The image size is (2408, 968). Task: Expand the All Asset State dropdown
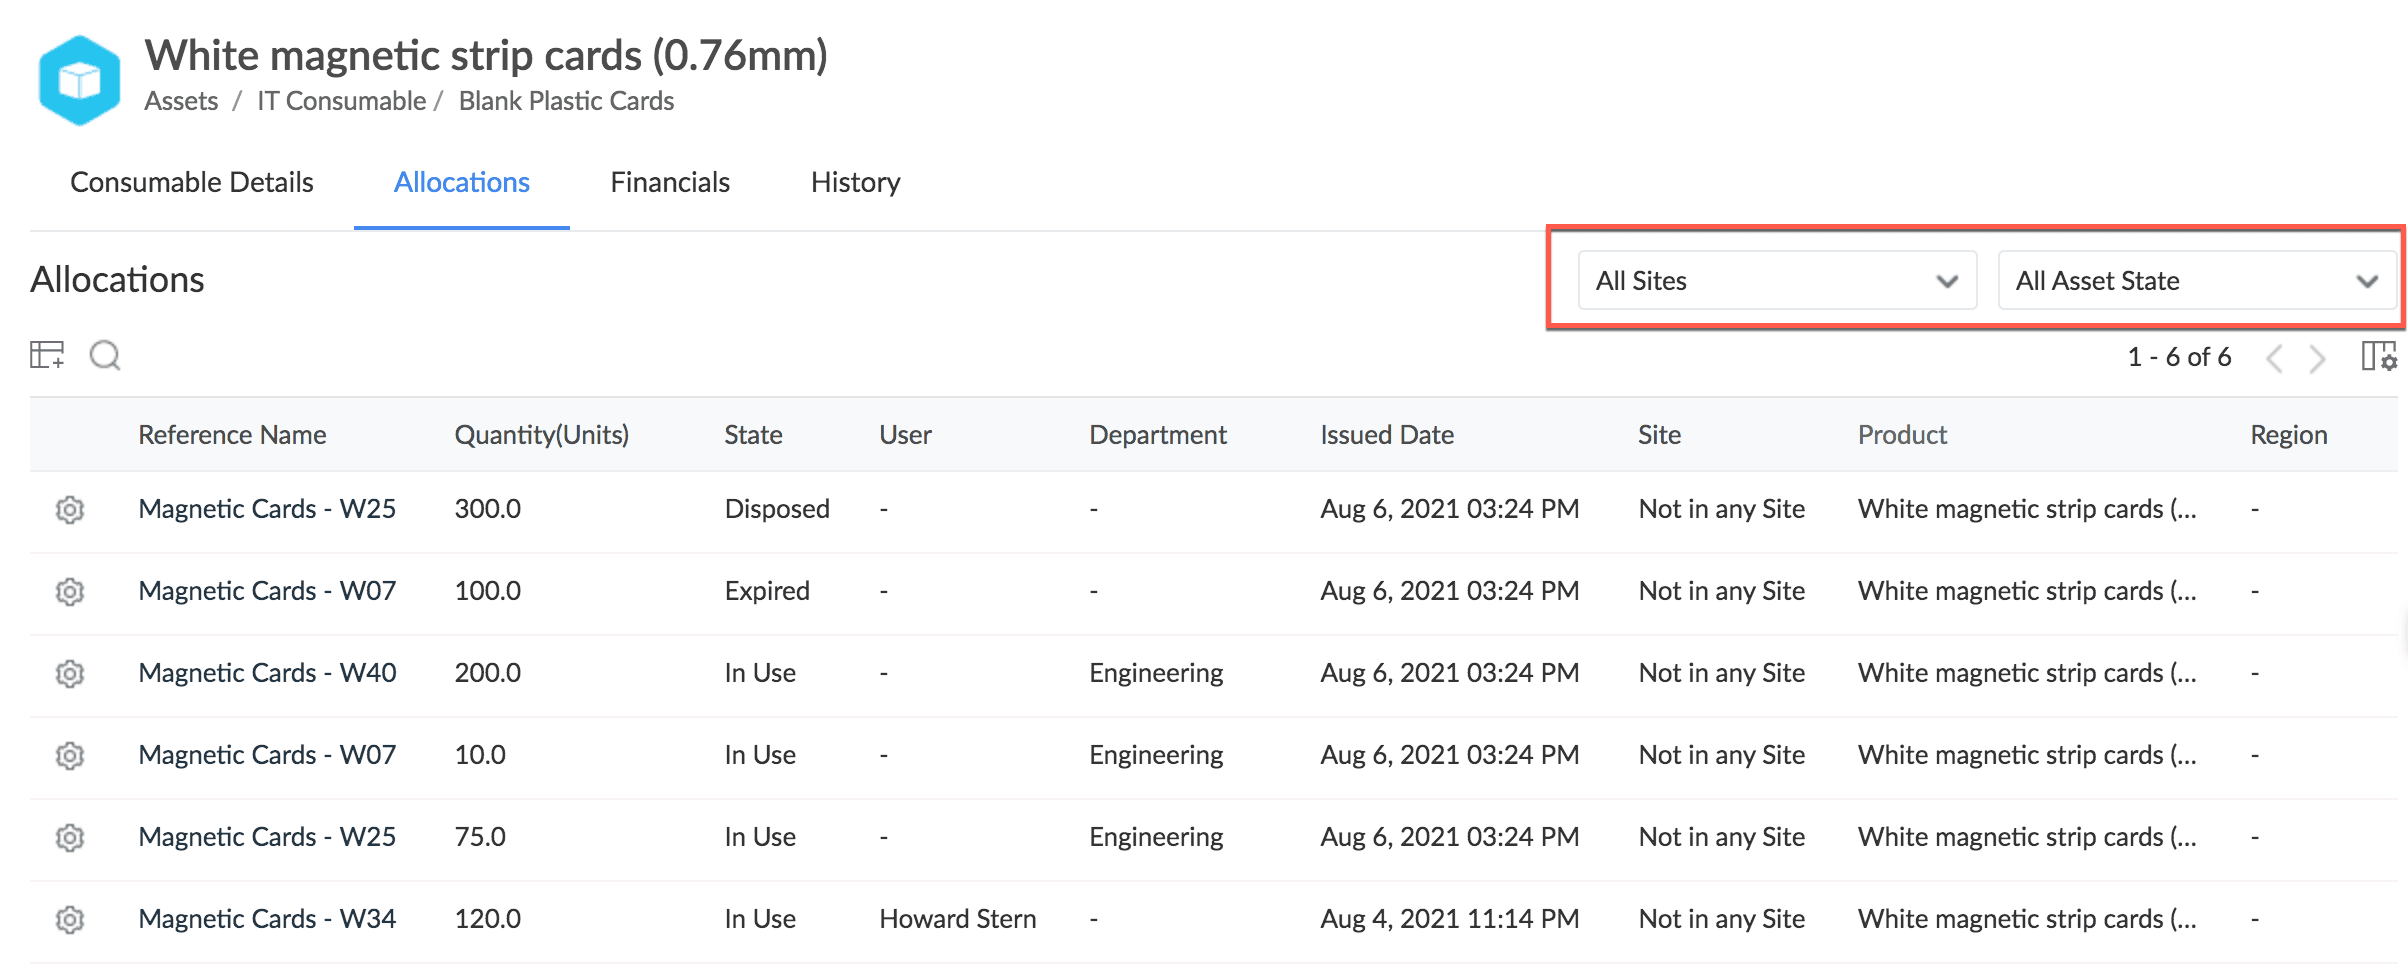coord(2196,281)
